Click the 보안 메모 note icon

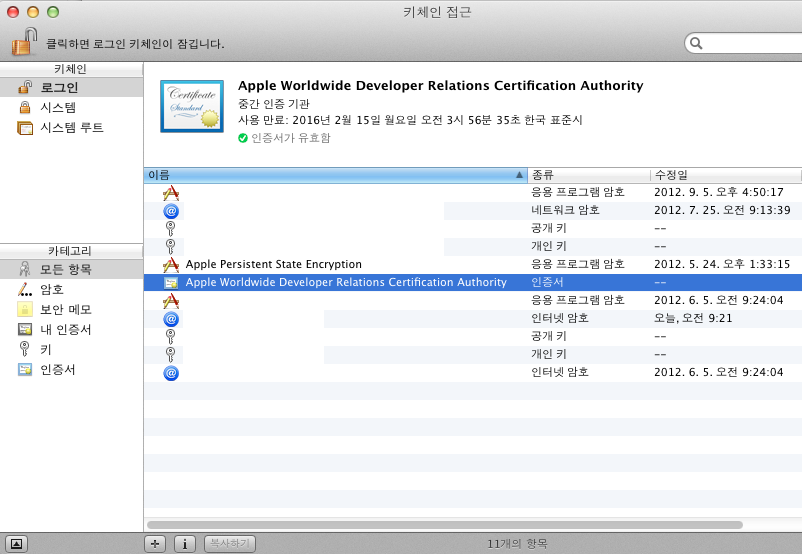(25, 309)
